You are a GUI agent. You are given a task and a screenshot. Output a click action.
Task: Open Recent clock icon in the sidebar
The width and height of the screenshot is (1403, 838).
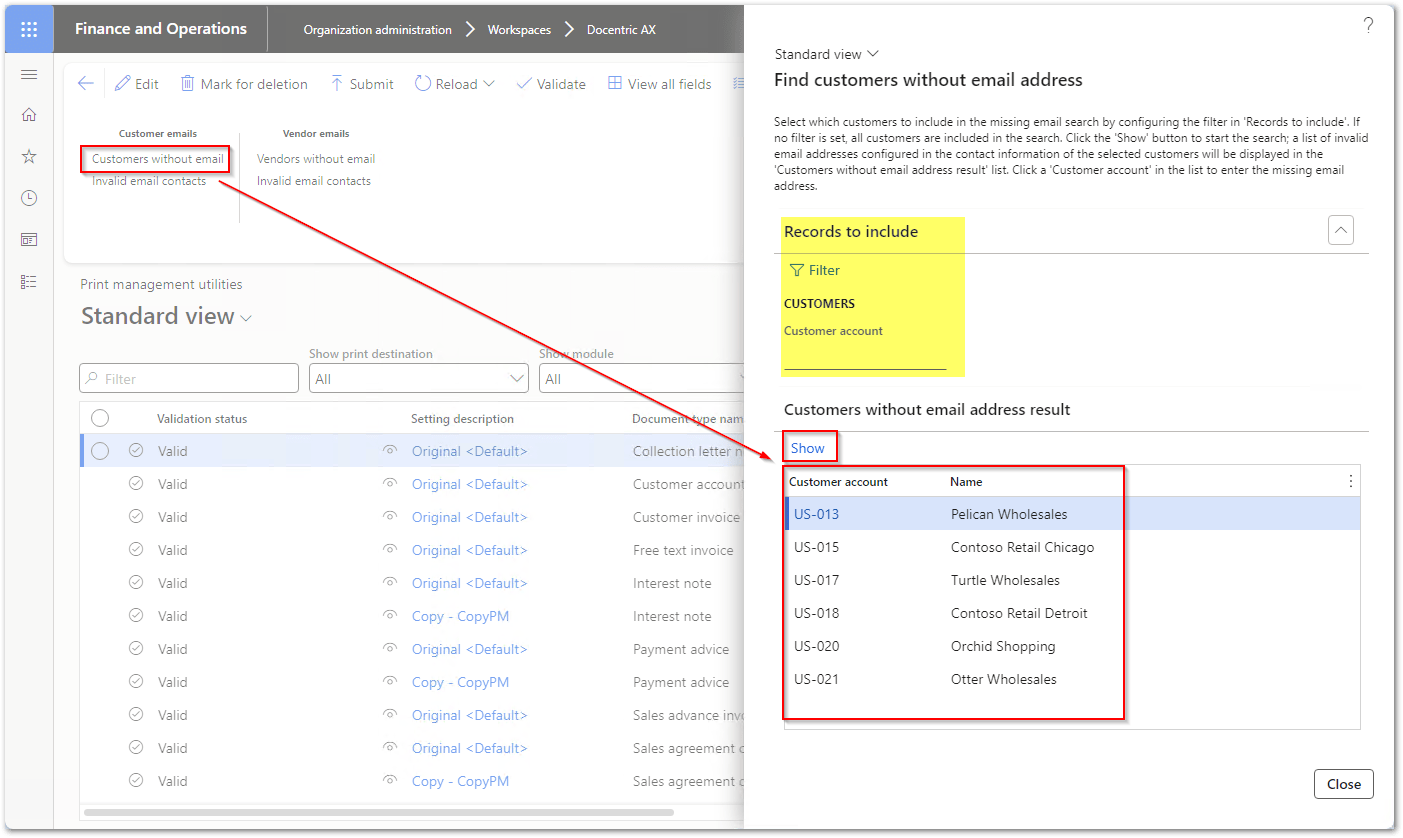pos(29,198)
